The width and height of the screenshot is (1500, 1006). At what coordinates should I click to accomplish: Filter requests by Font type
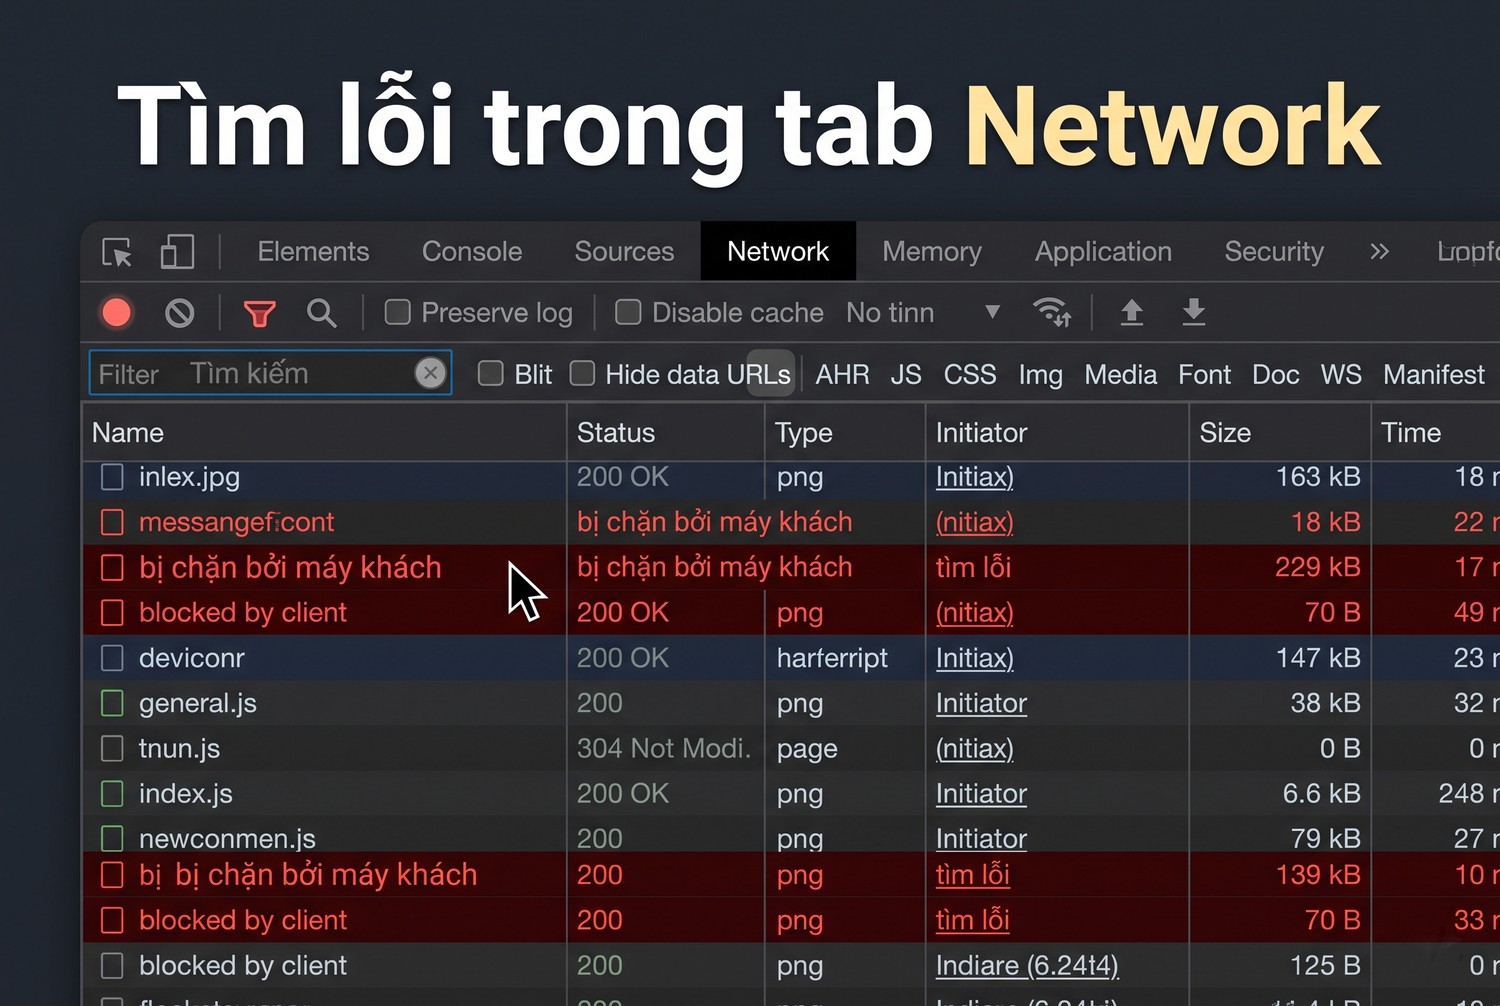tap(1204, 375)
